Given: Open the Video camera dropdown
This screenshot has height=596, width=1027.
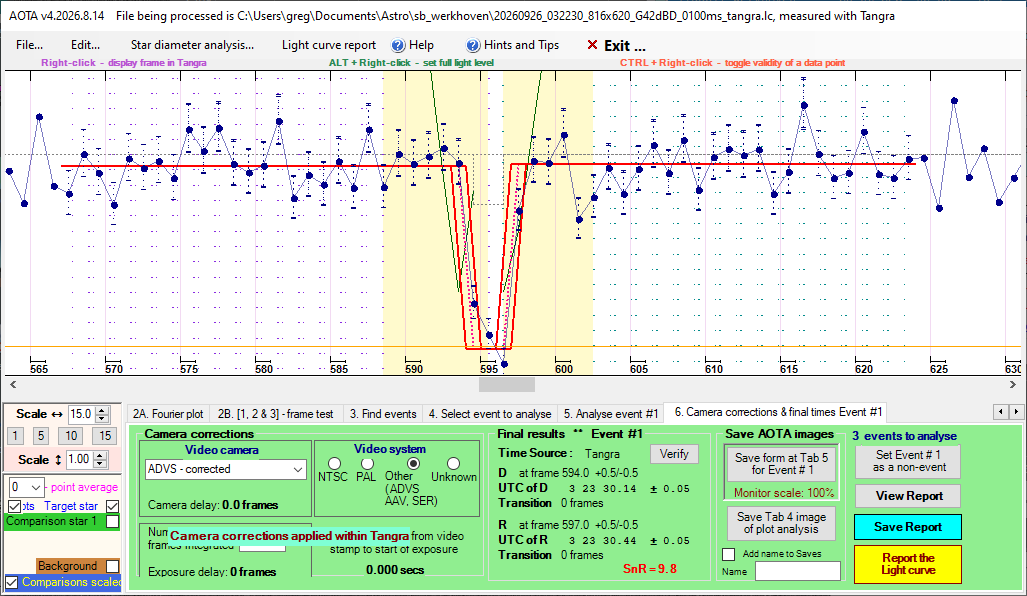Looking at the screenshot, I should coord(226,470).
